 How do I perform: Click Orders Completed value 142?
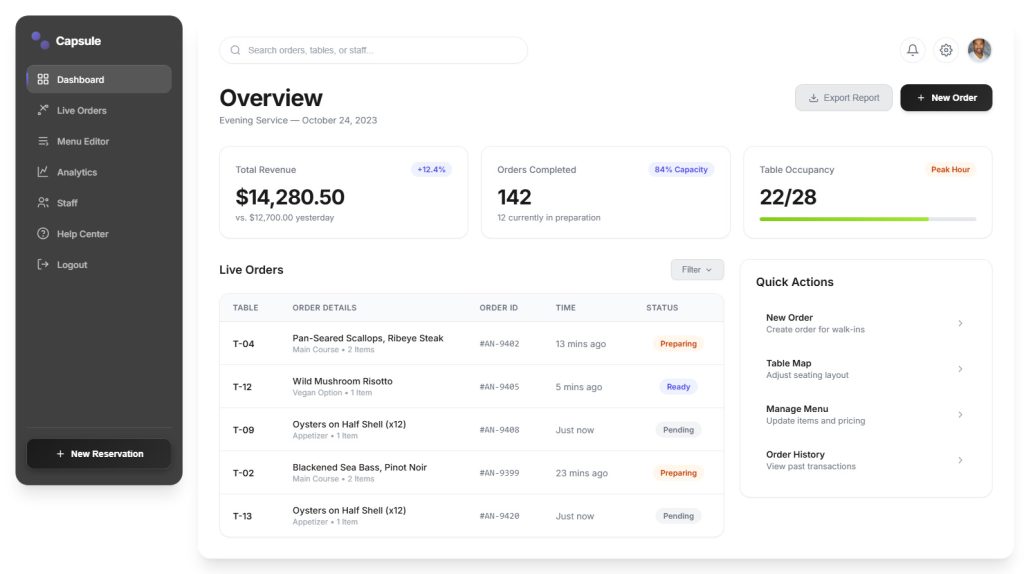[515, 197]
